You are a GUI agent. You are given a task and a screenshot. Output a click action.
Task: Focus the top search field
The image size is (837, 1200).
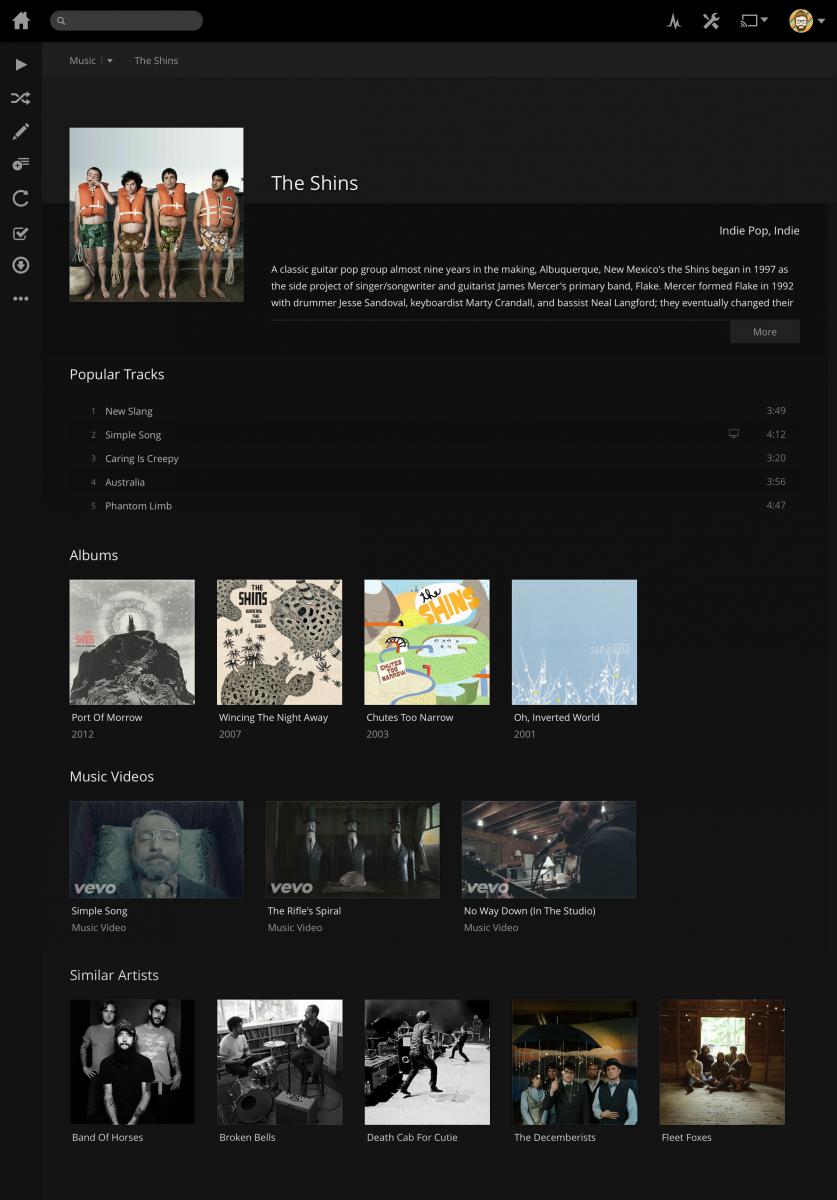click(x=126, y=20)
